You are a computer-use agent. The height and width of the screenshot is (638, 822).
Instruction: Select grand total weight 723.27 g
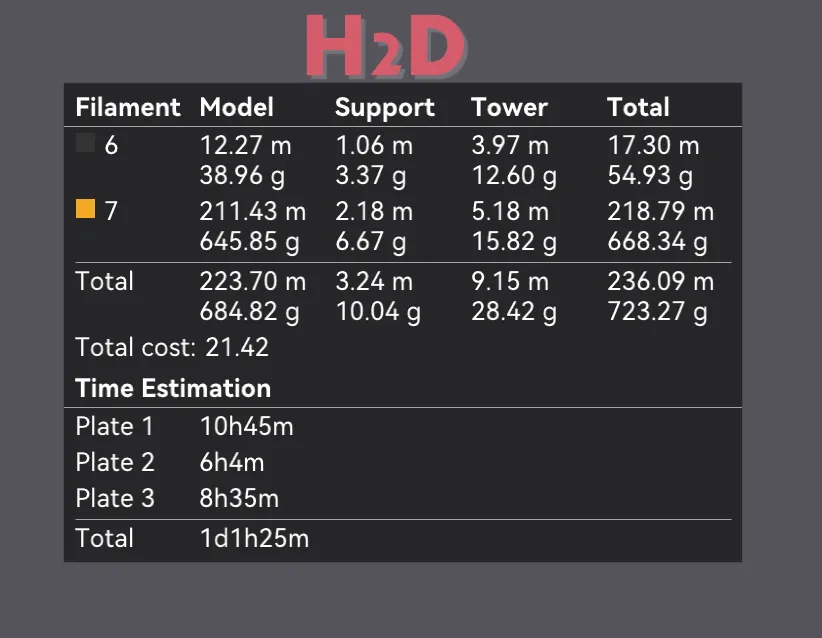pyautogui.click(x=657, y=312)
